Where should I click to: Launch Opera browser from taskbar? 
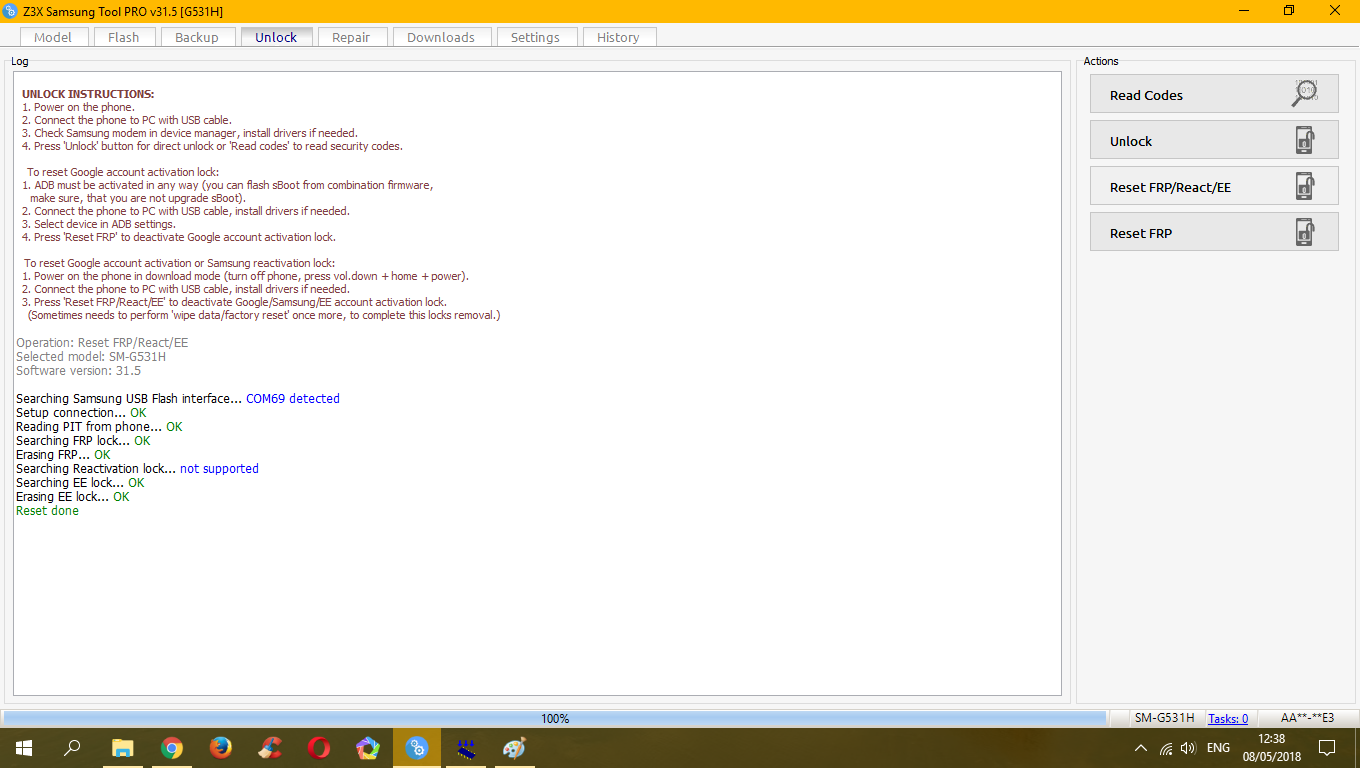[319, 747]
